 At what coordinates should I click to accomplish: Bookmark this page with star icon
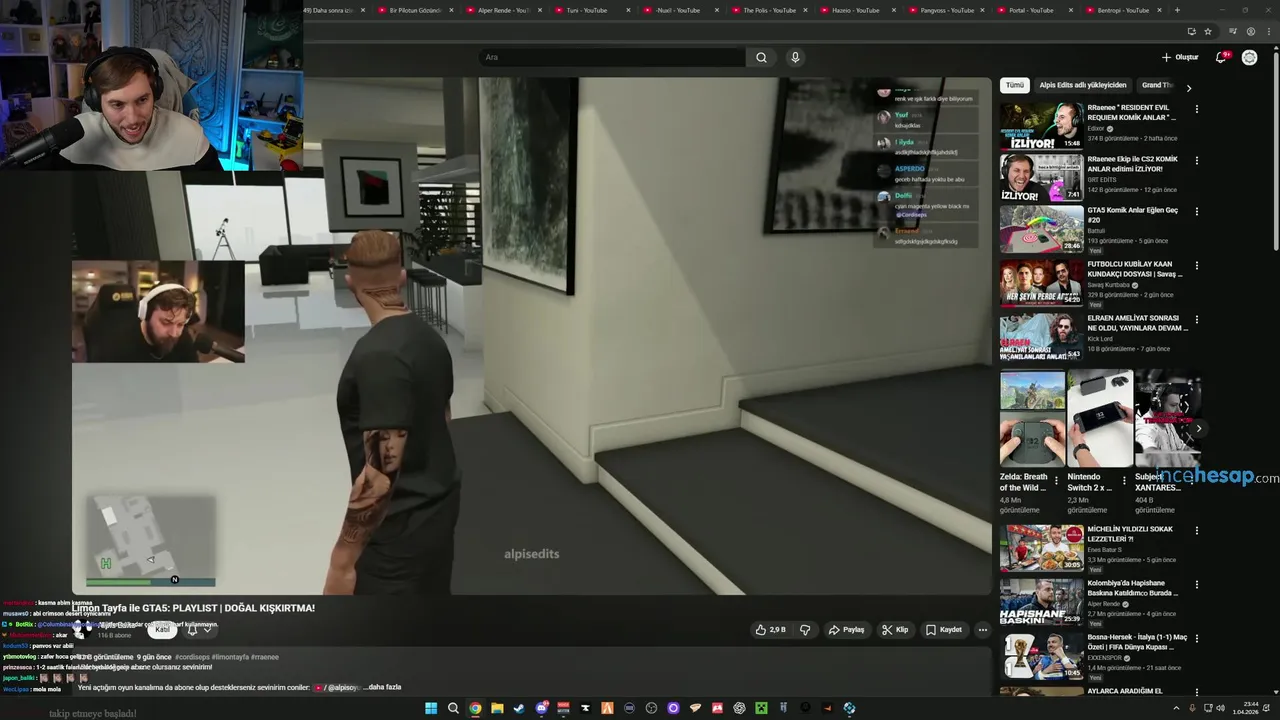(x=1208, y=31)
